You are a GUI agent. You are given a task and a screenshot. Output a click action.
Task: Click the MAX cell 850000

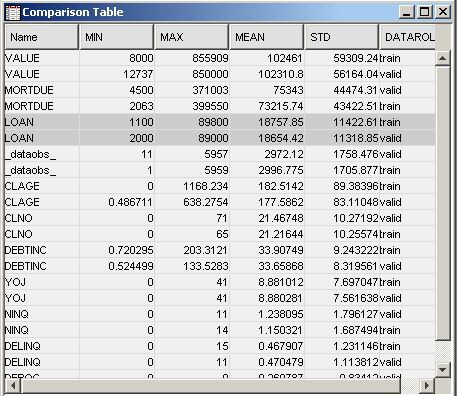point(192,74)
